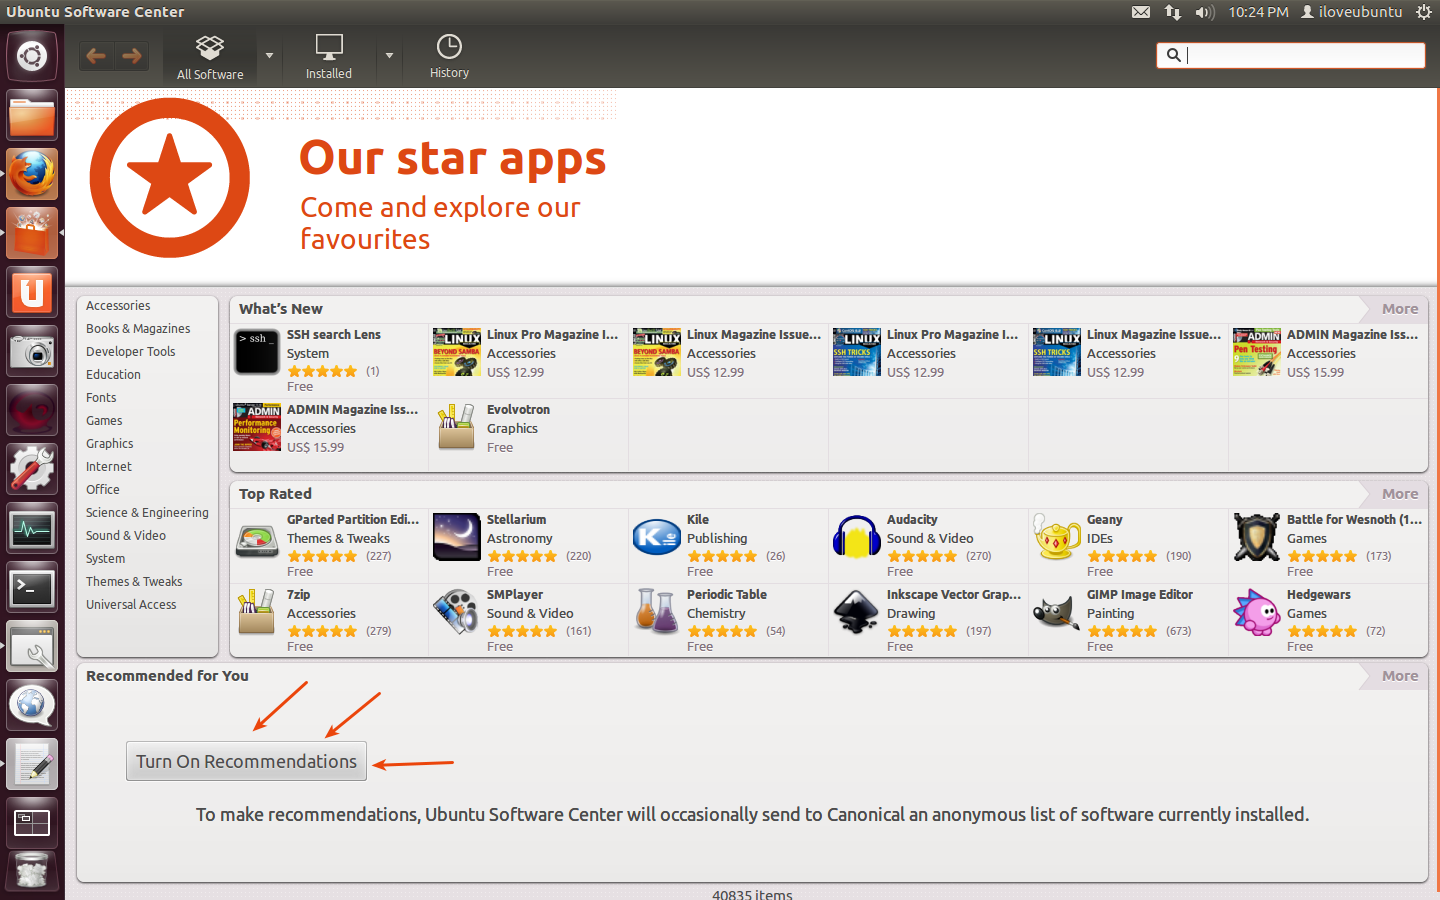Open the All Software view
The height and width of the screenshot is (900, 1440).
210,57
